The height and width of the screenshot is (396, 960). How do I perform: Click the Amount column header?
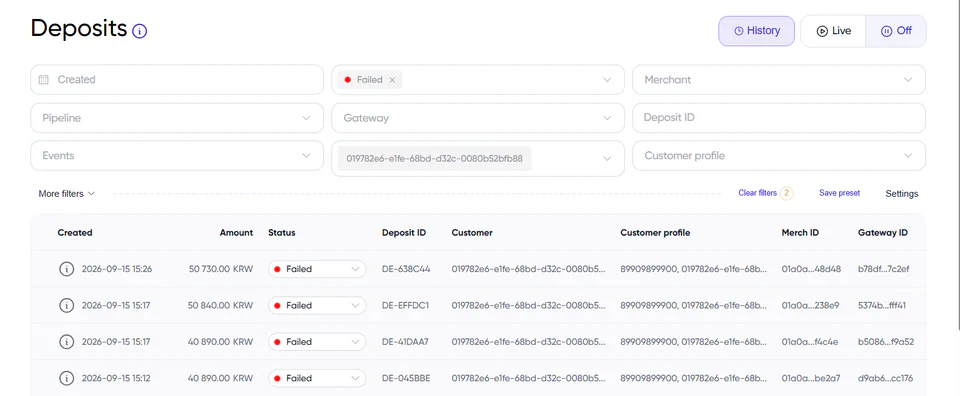coord(236,233)
